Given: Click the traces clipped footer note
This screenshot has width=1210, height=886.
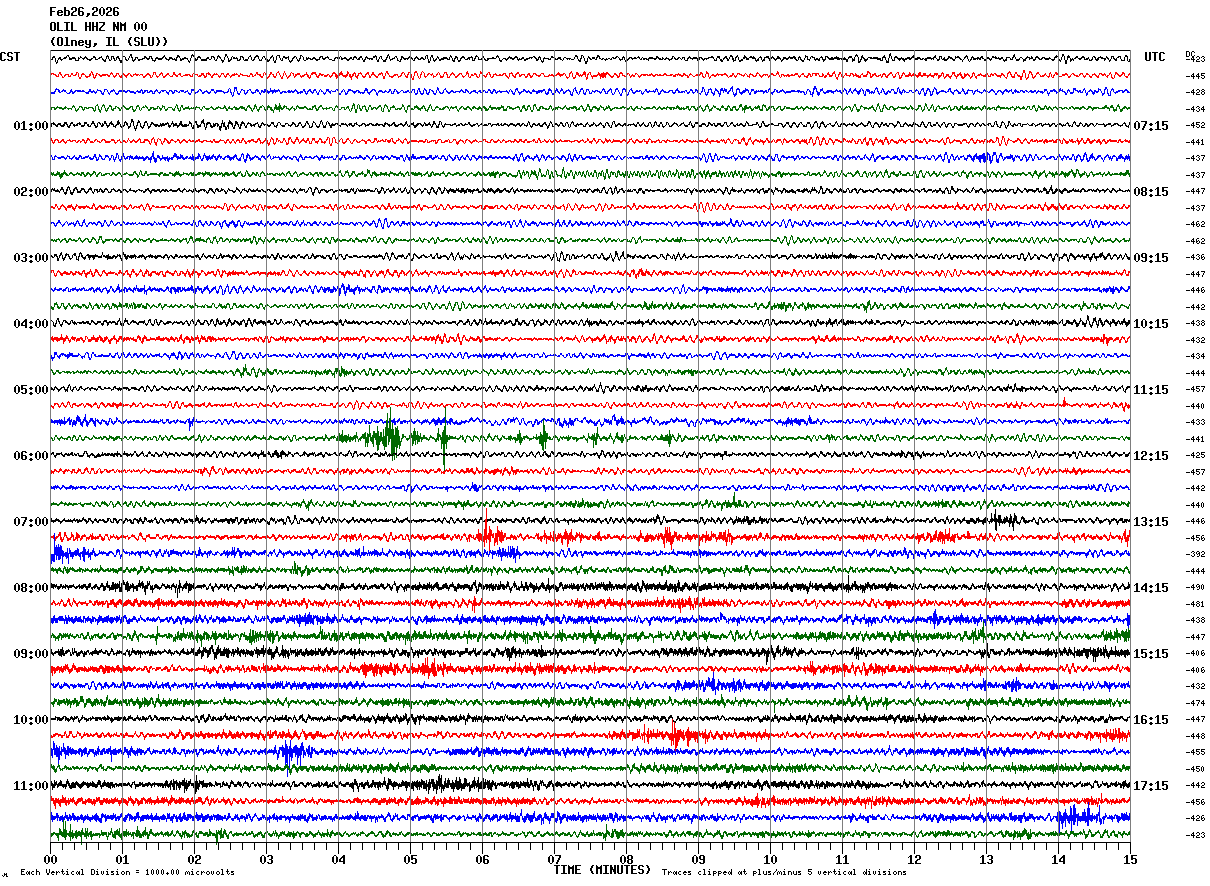Looking at the screenshot, I should (784, 872).
